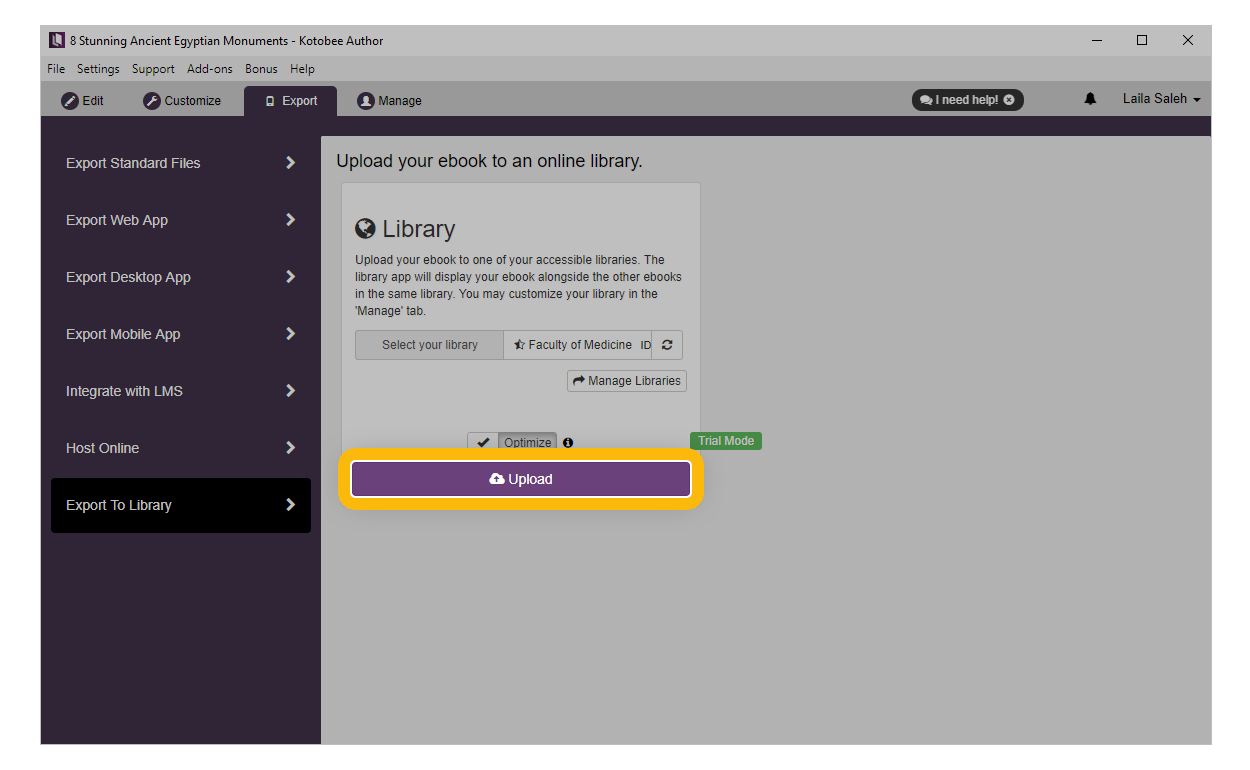Switch to the Export tab
The image size is (1250, 770).
(x=290, y=101)
